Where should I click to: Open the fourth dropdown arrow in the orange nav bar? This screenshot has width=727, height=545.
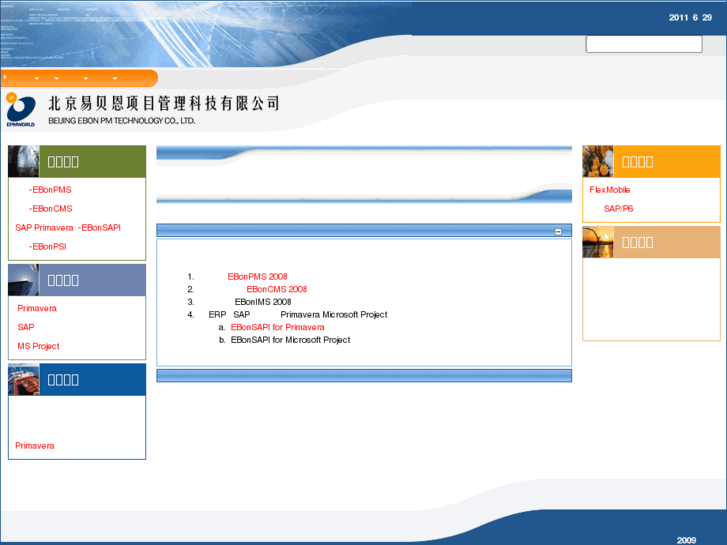[x=115, y=78]
